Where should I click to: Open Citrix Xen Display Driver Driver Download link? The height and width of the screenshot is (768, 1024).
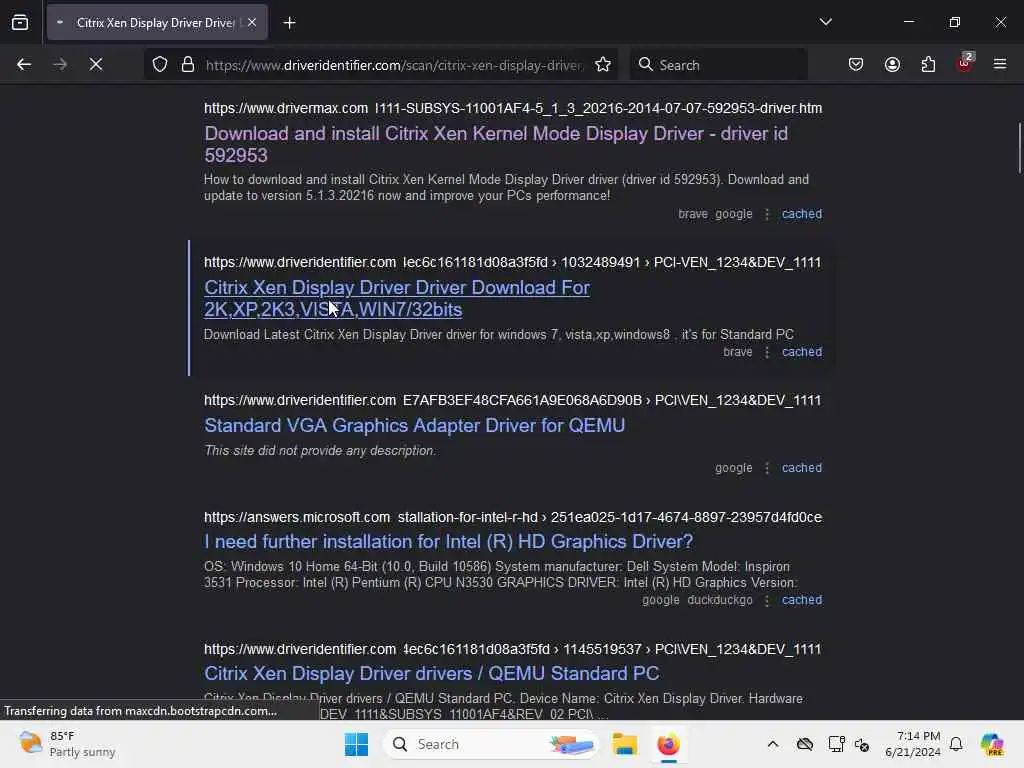397,298
